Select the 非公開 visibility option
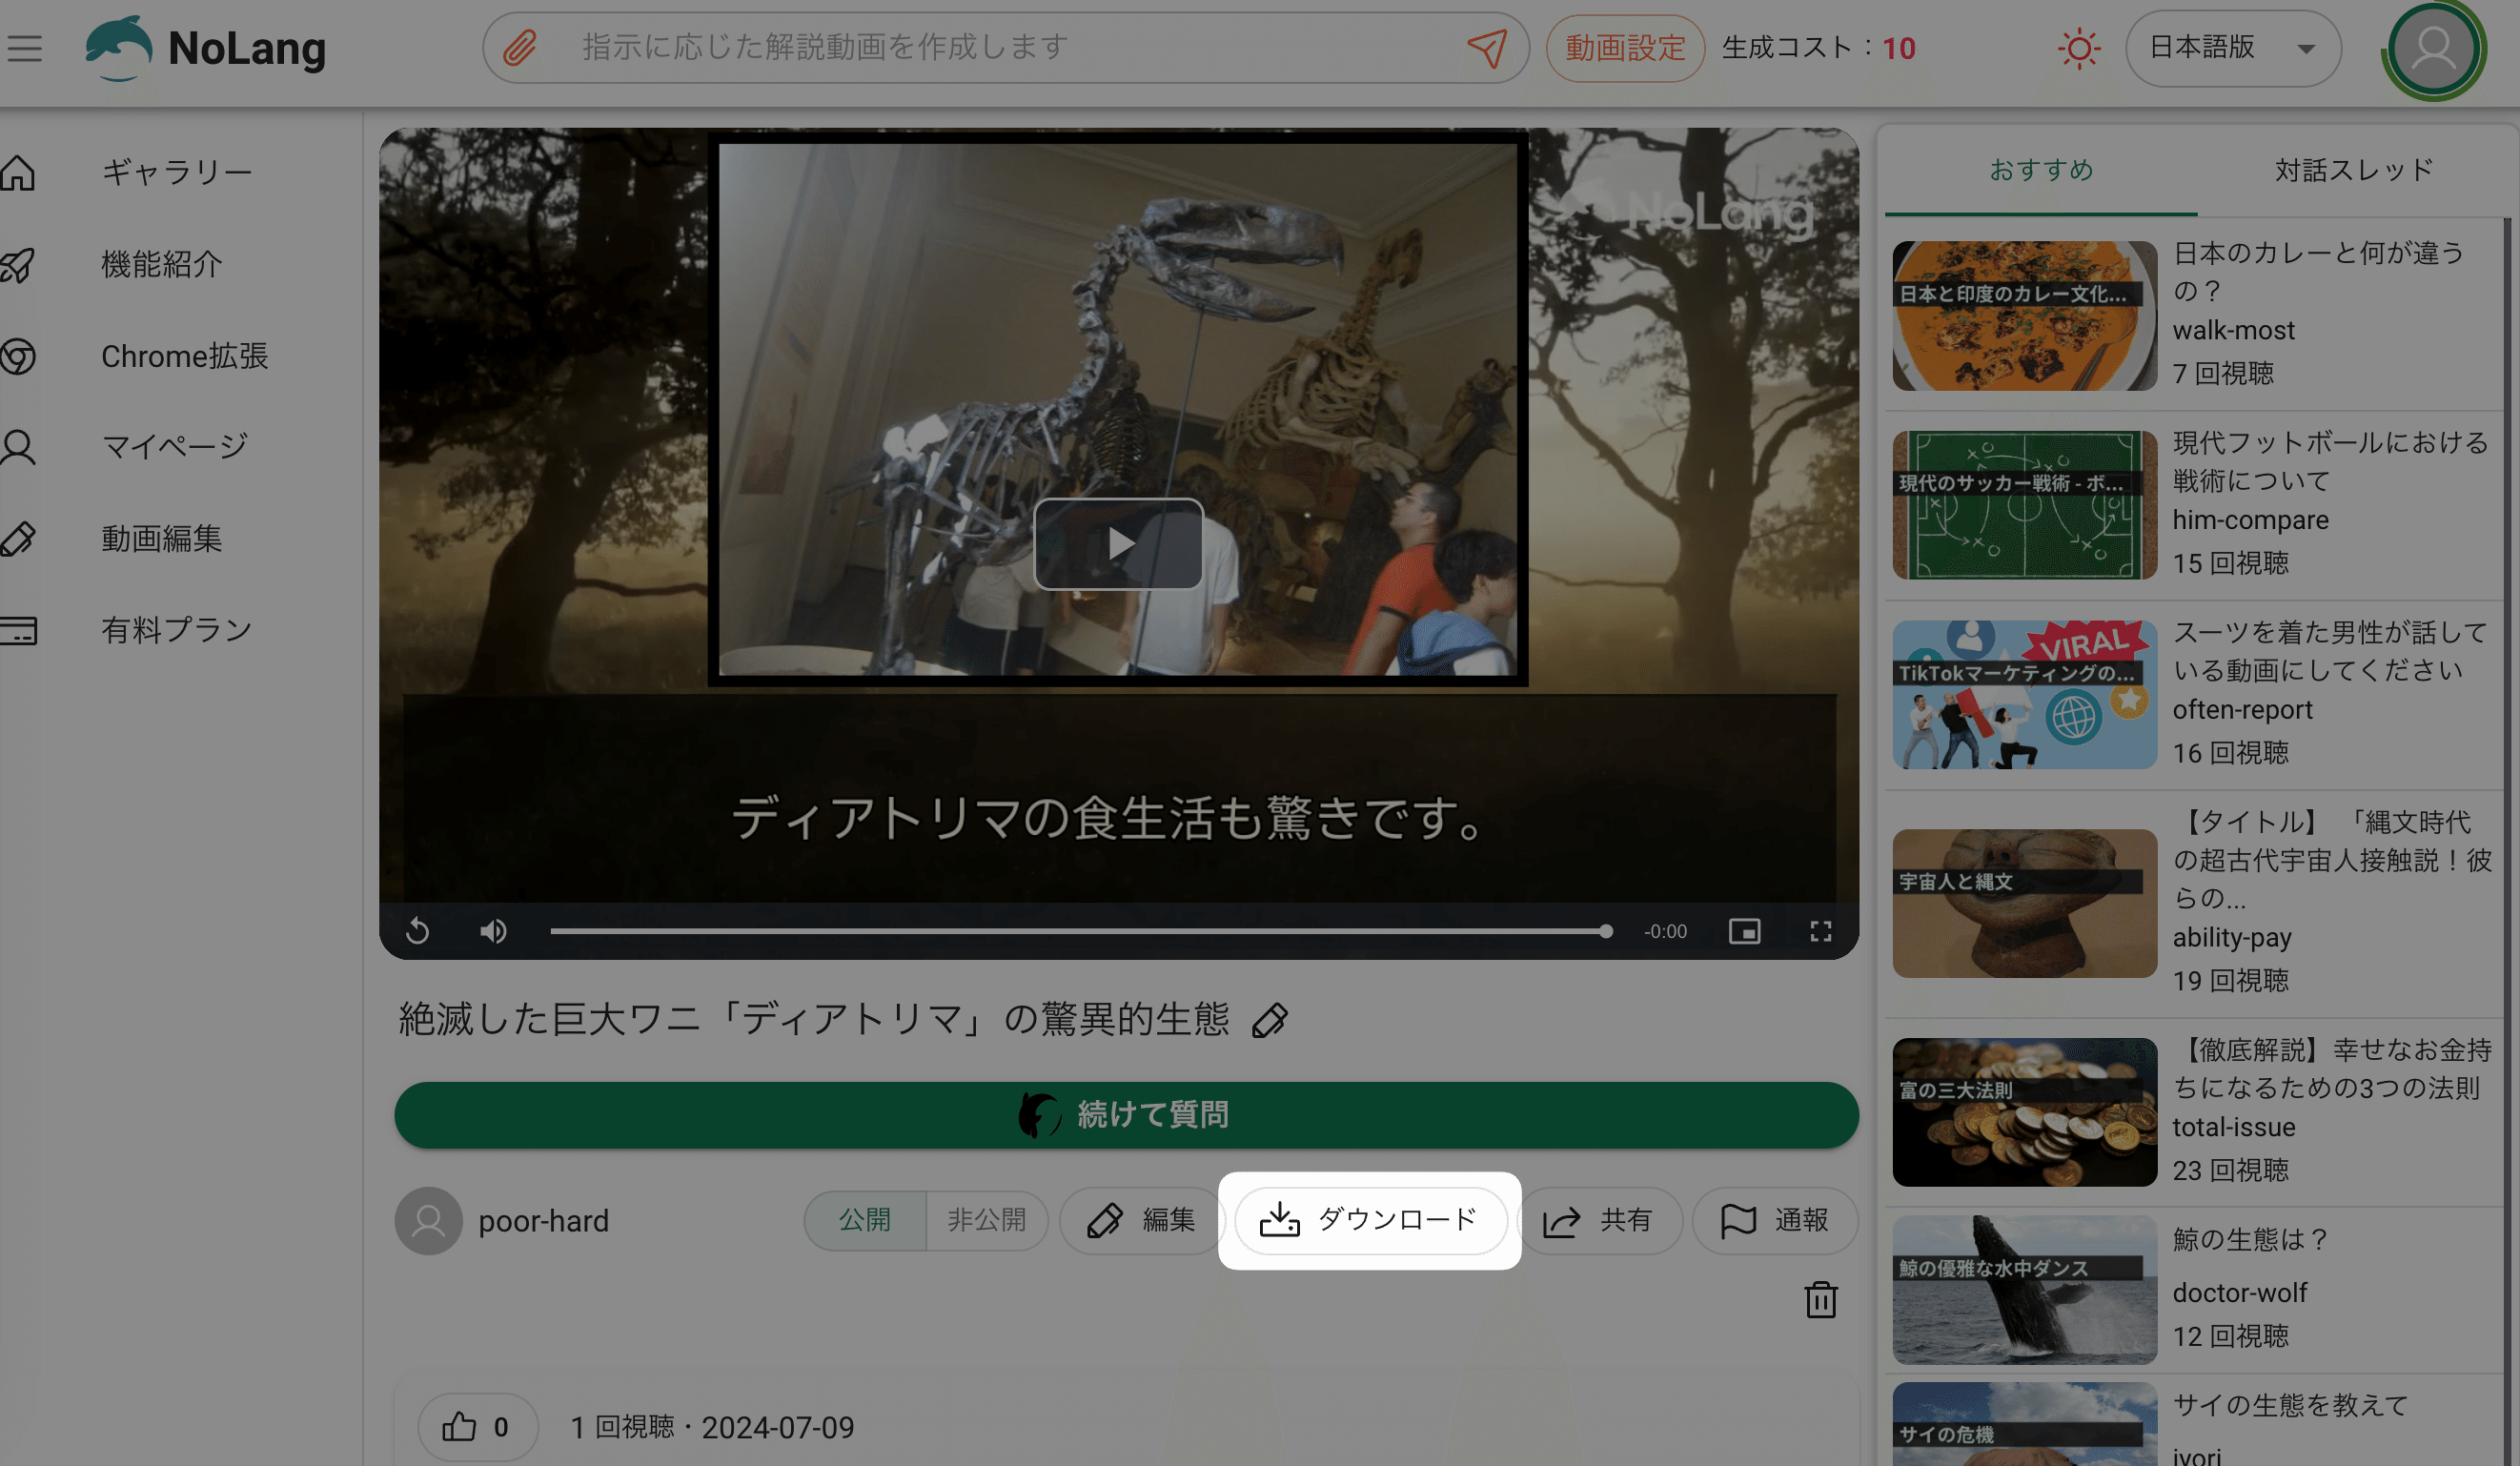This screenshot has height=1466, width=2520. [x=986, y=1220]
